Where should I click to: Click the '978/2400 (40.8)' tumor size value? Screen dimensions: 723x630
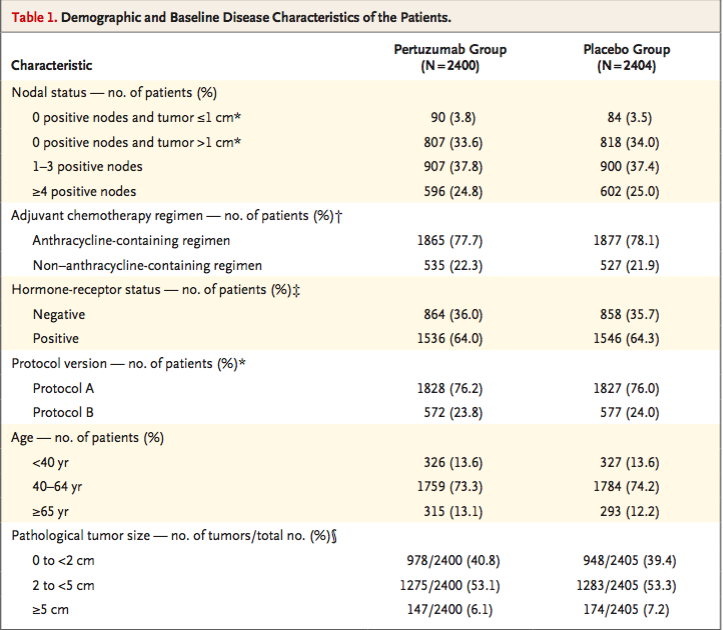click(453, 561)
